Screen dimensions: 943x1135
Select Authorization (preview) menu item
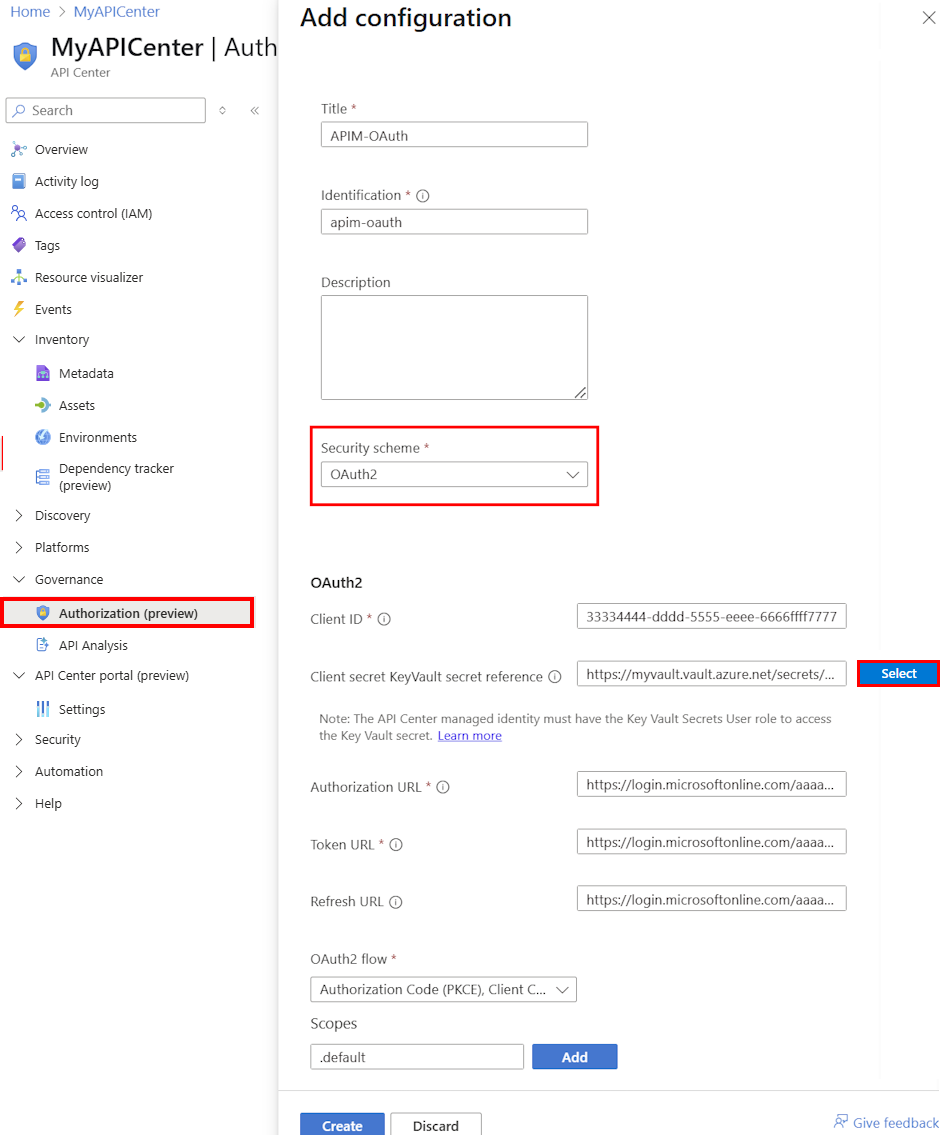point(127,613)
